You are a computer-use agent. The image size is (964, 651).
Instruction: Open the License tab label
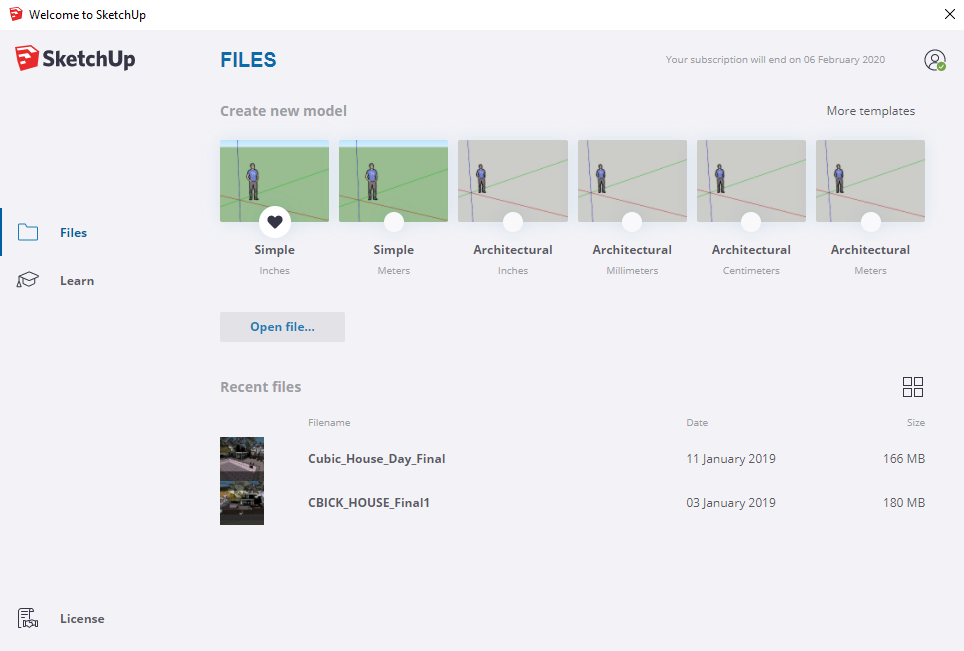82,618
